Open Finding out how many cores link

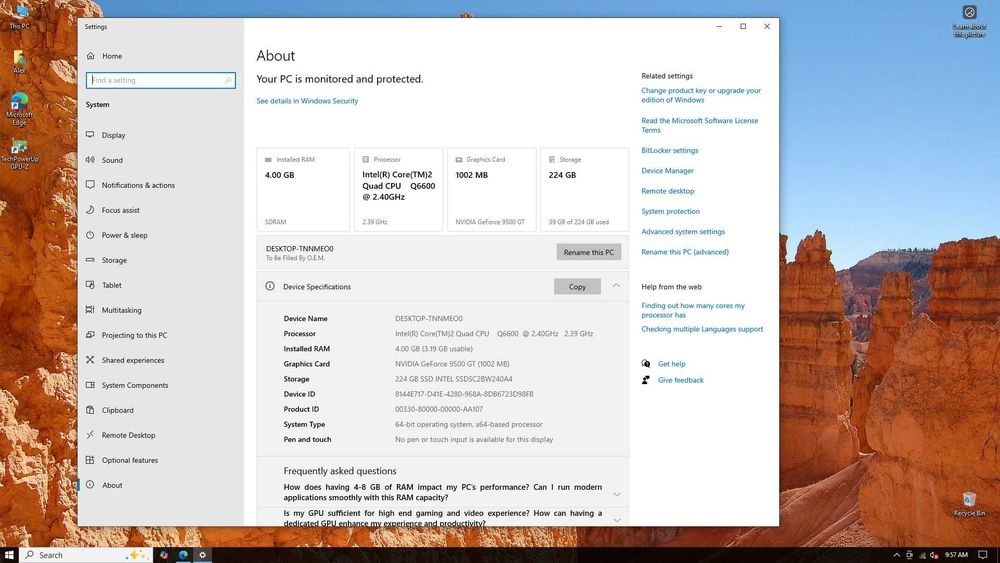point(693,311)
